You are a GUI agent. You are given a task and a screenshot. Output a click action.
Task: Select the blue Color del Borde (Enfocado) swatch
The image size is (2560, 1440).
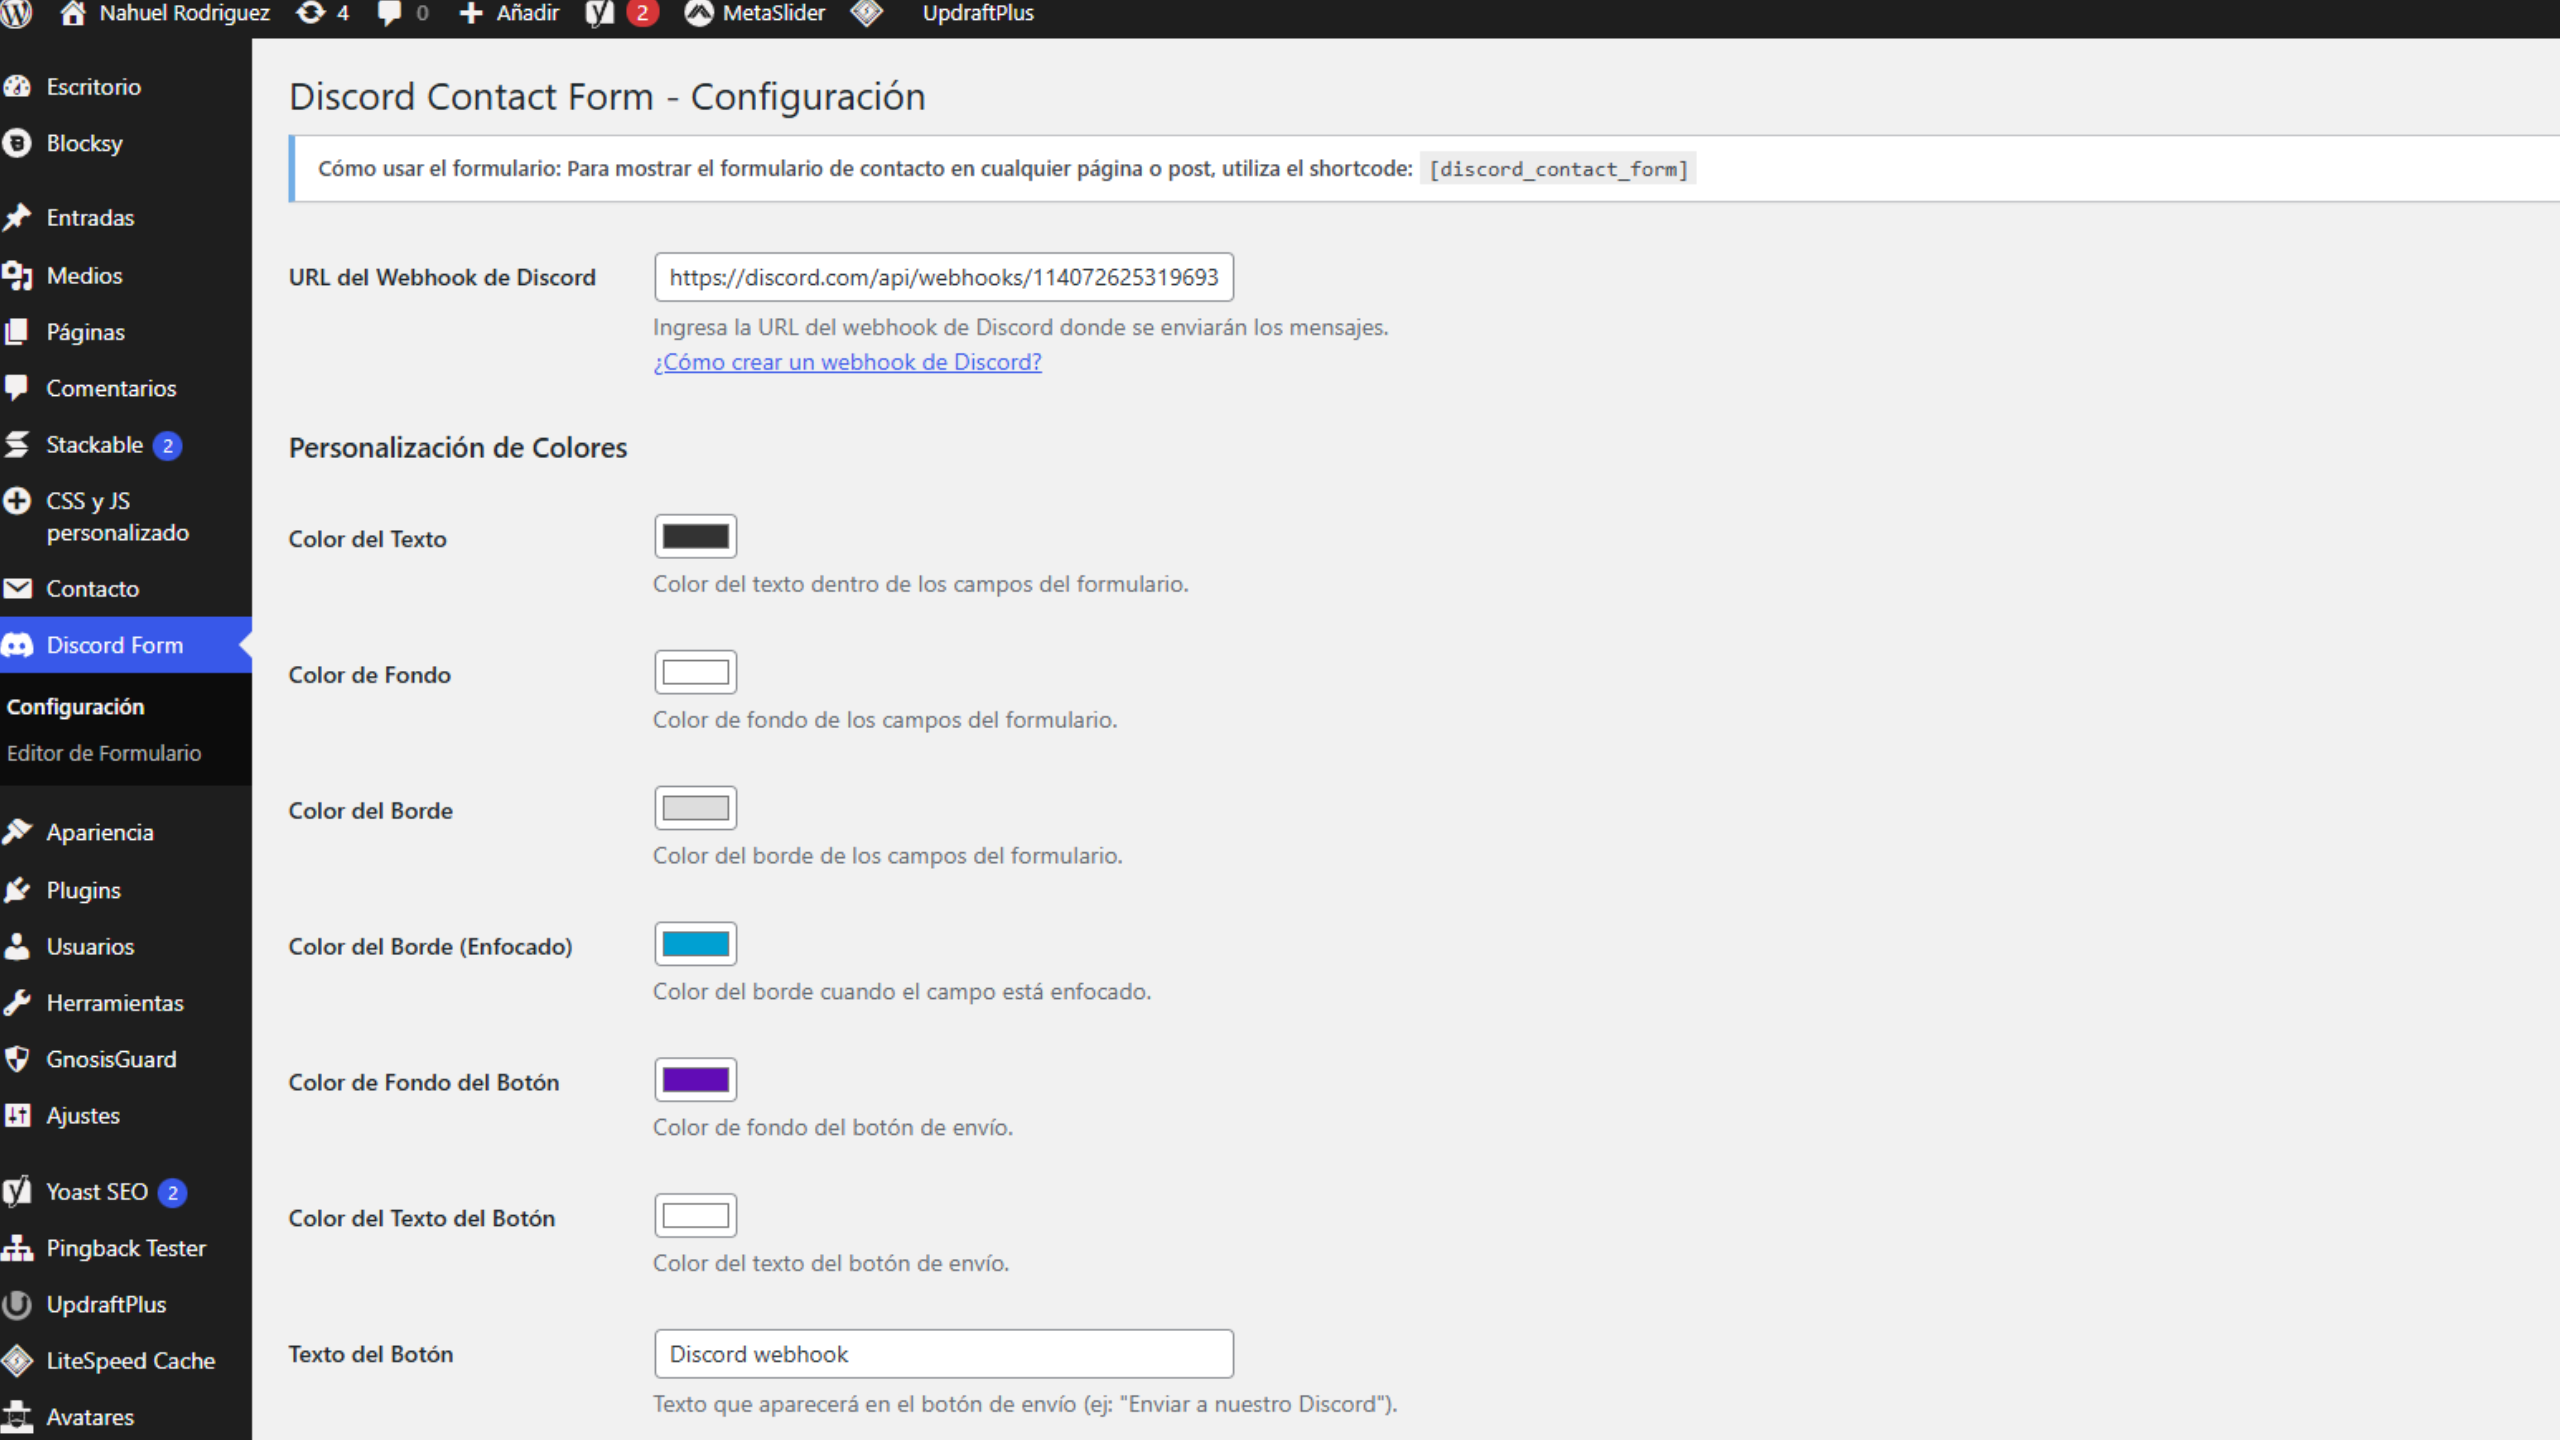(695, 944)
